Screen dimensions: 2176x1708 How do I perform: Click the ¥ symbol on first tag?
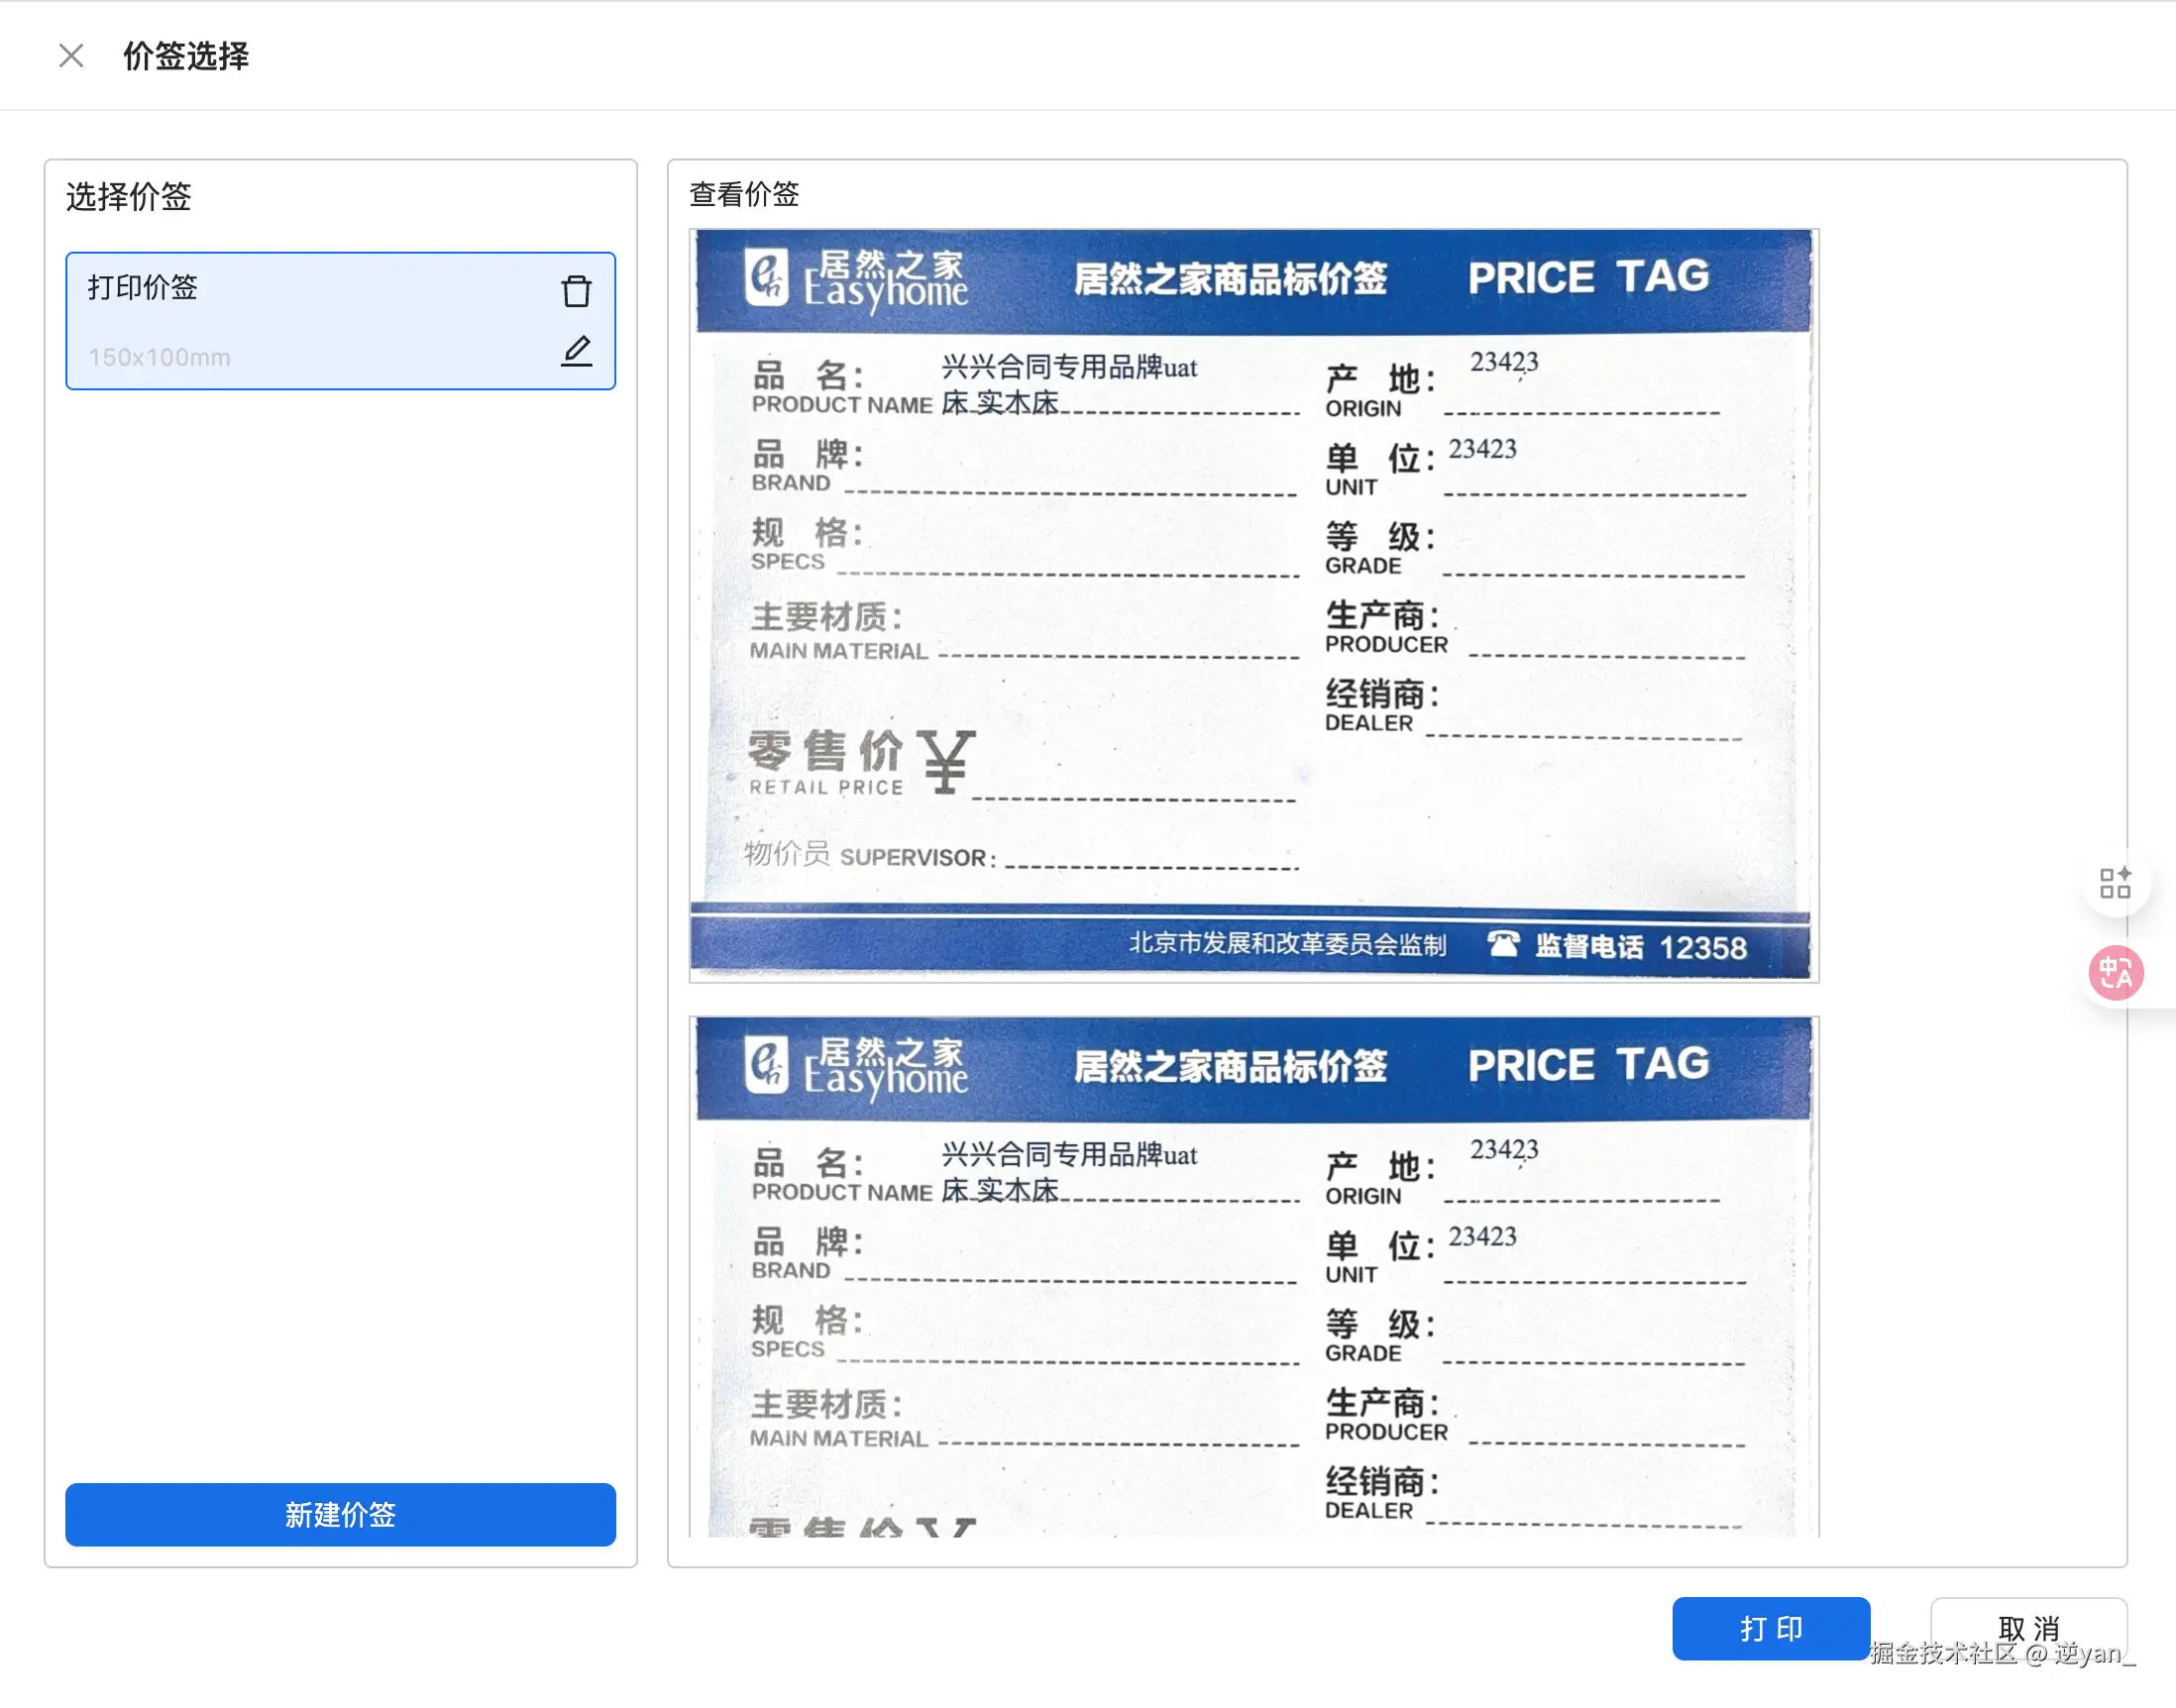945,762
